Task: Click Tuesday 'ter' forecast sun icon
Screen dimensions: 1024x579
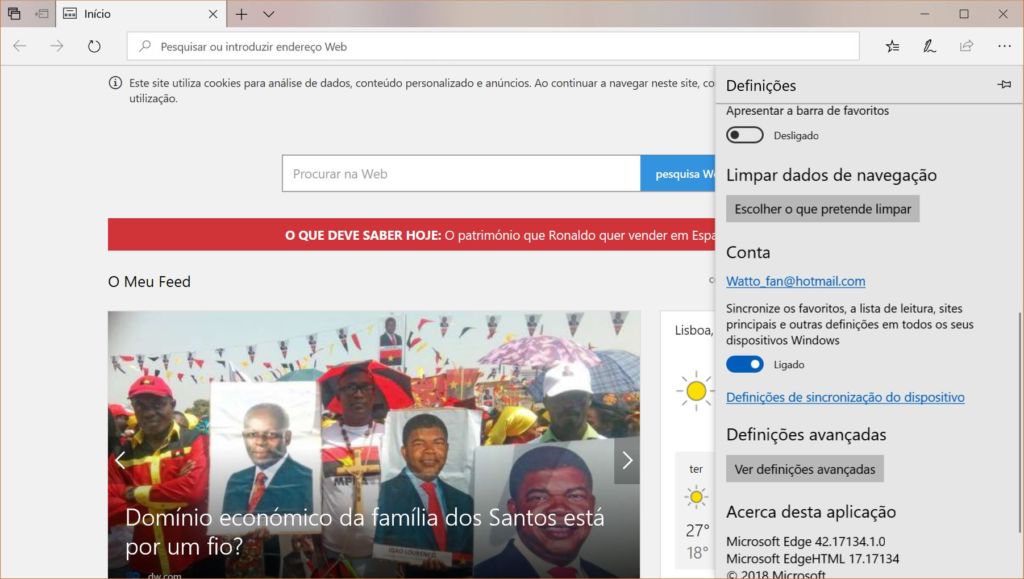Action: click(696, 497)
